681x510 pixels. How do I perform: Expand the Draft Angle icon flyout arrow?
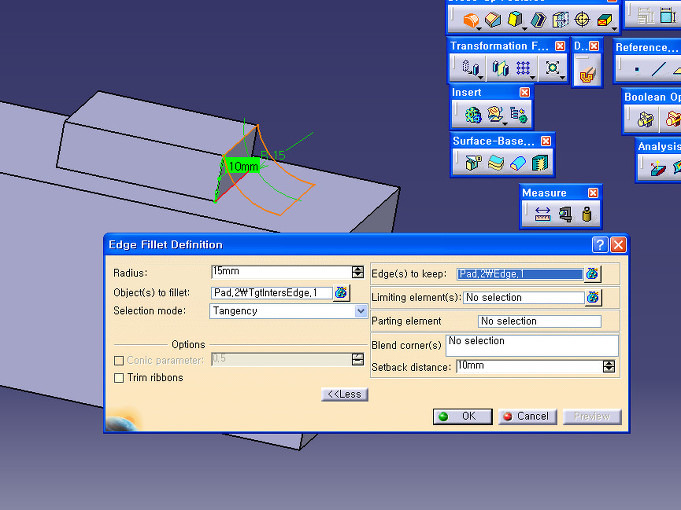(525, 29)
